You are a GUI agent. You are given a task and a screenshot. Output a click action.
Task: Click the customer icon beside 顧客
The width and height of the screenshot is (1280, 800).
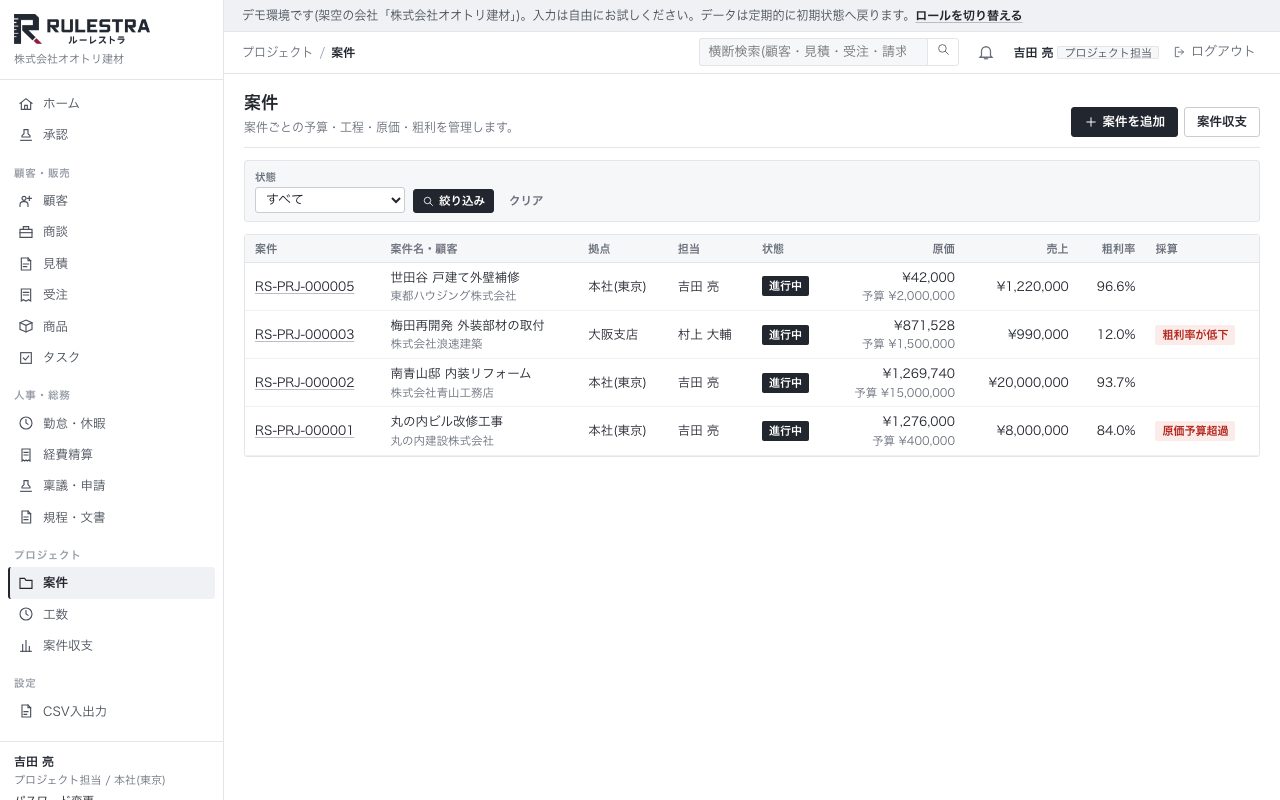click(x=26, y=201)
